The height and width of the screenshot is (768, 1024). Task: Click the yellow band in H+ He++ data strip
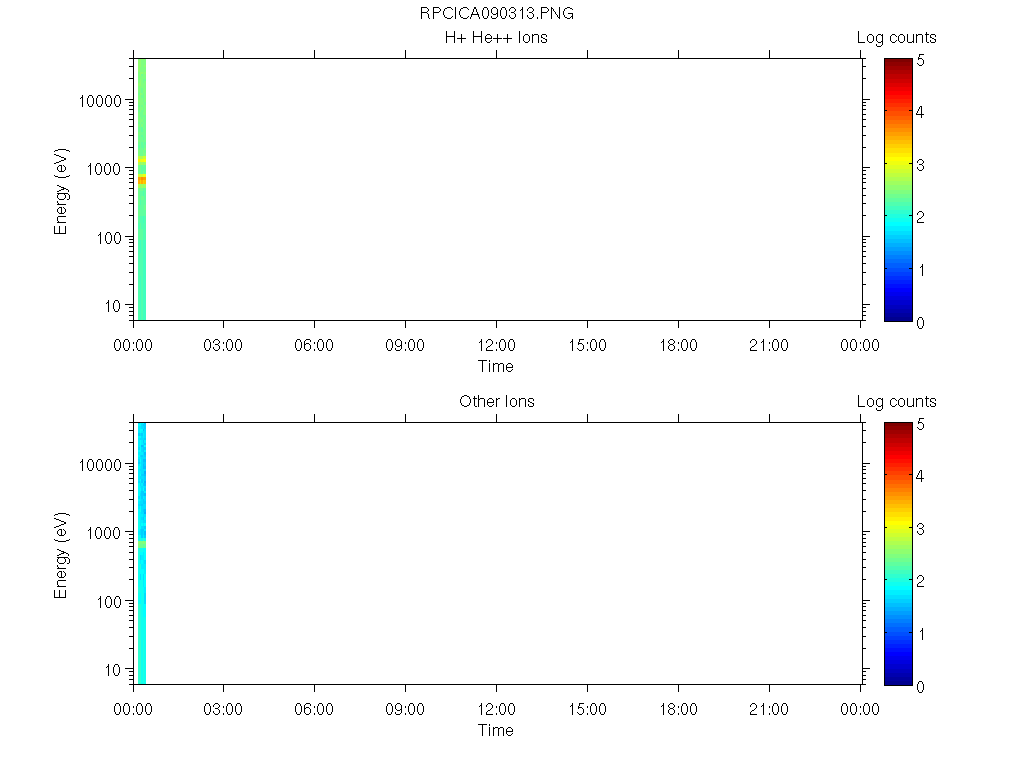coord(142,159)
